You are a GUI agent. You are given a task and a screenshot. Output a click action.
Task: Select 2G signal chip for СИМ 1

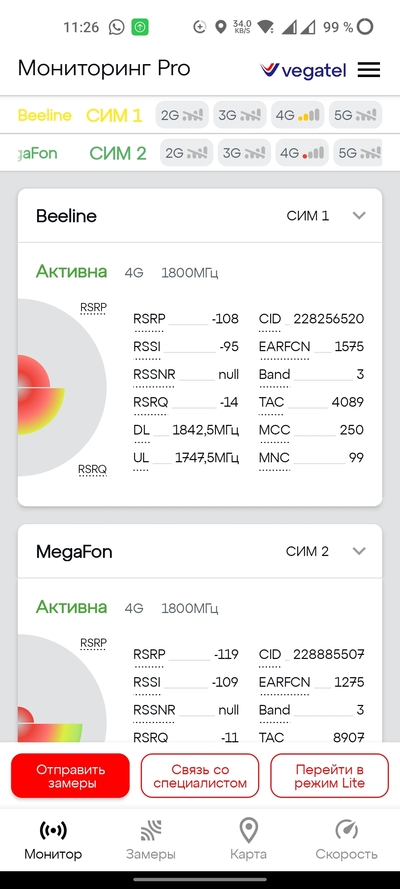(182, 116)
